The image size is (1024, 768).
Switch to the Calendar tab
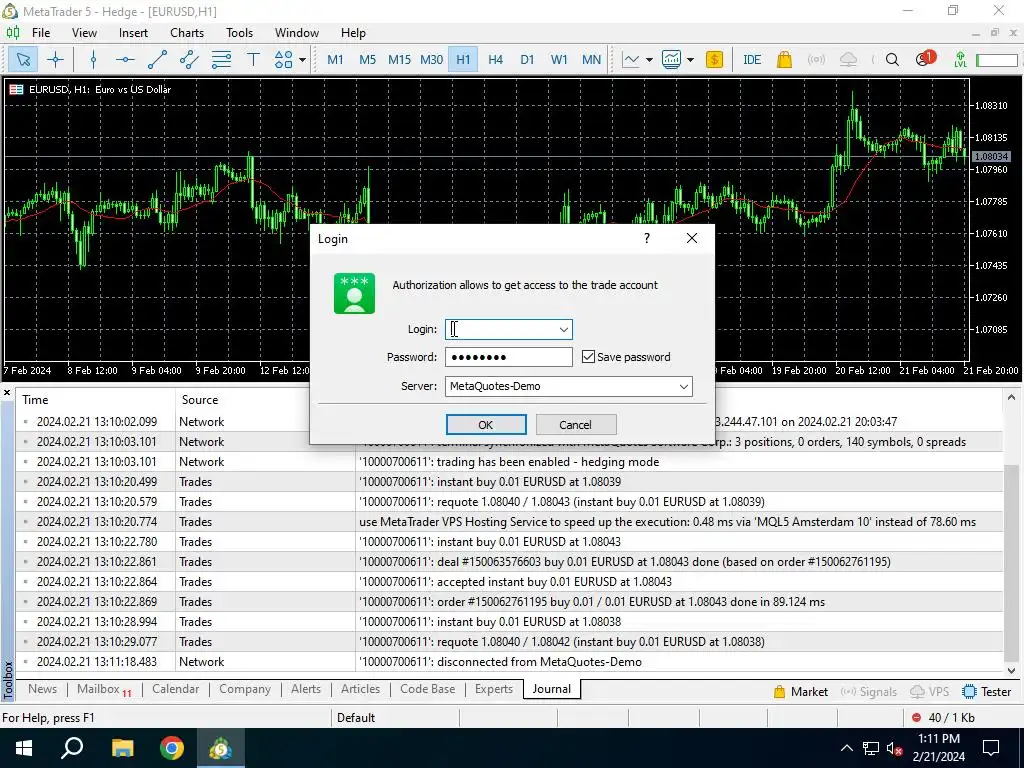pos(175,689)
